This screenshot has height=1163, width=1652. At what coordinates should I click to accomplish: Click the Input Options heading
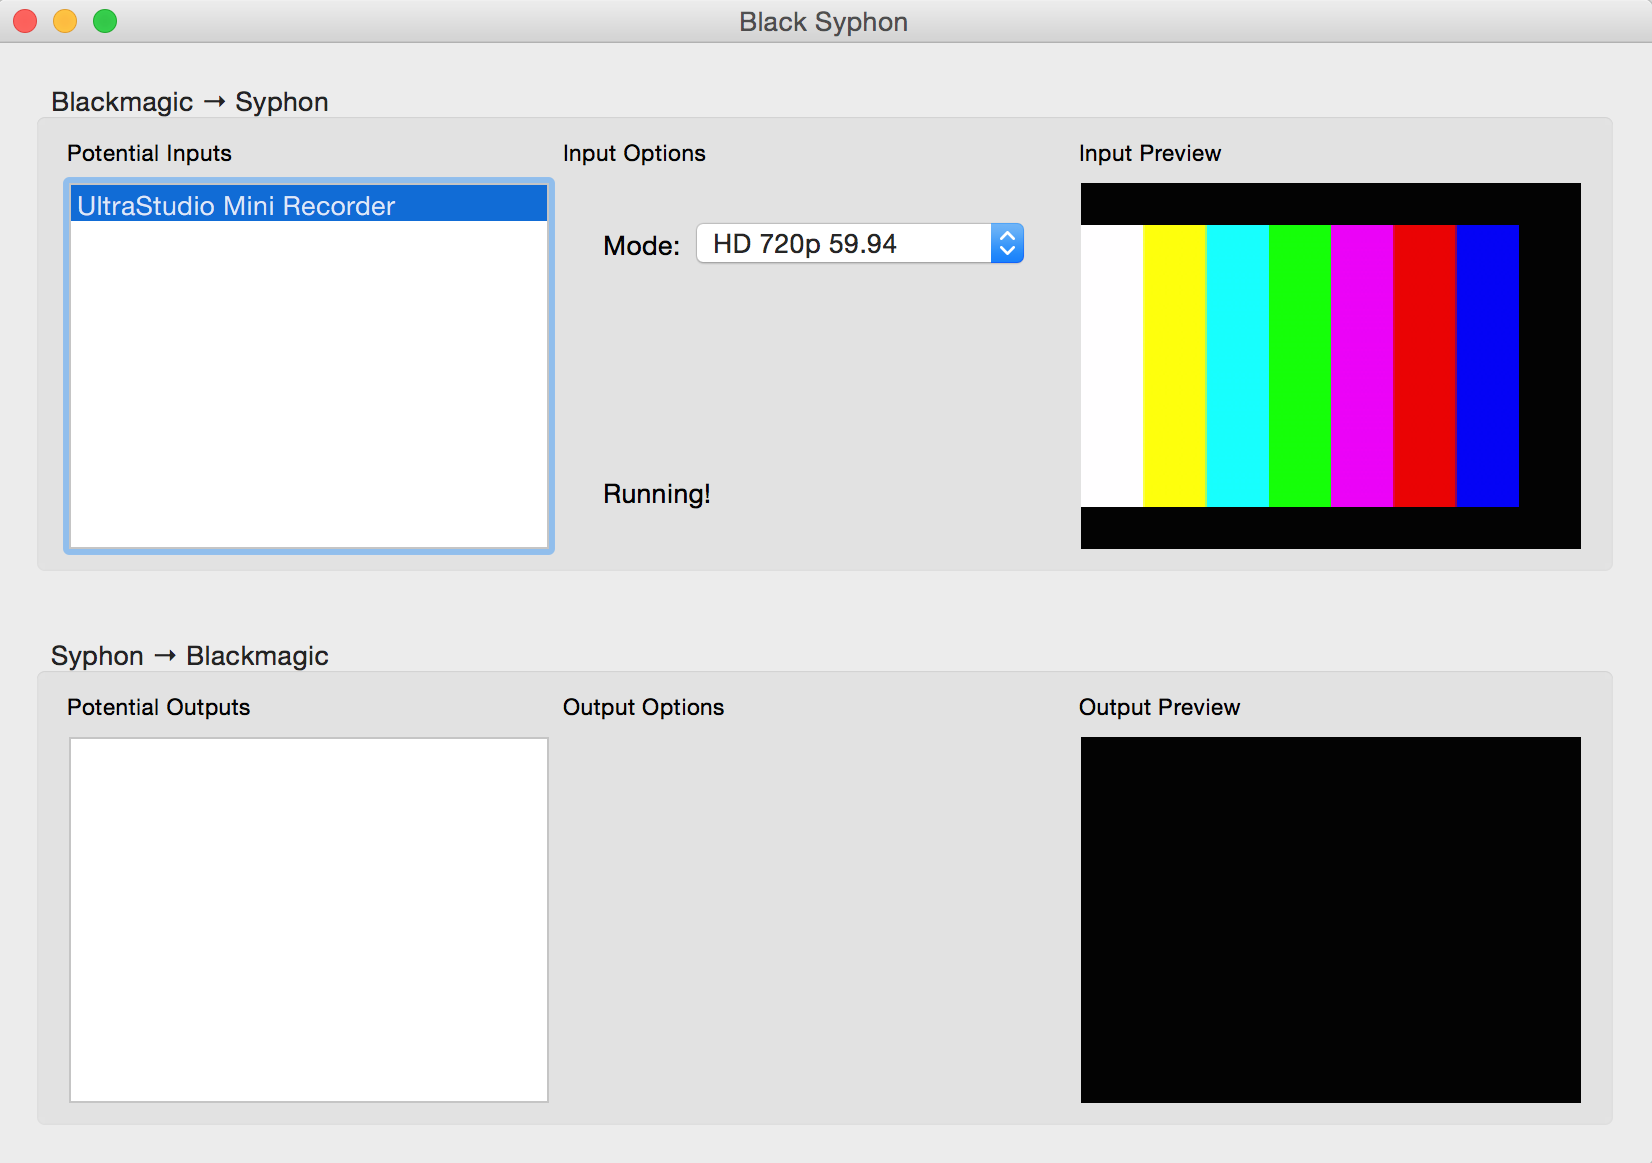point(634,153)
